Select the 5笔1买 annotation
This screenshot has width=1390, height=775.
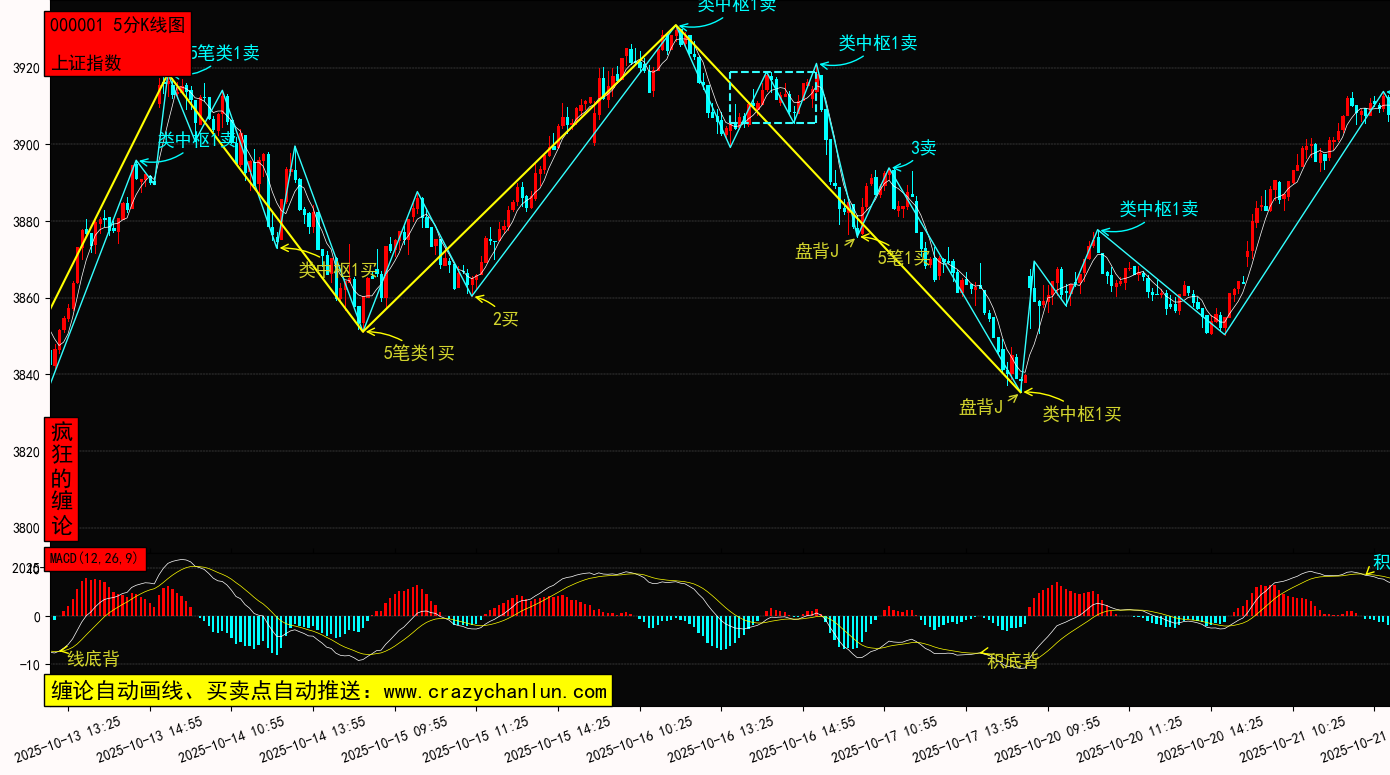tap(903, 258)
